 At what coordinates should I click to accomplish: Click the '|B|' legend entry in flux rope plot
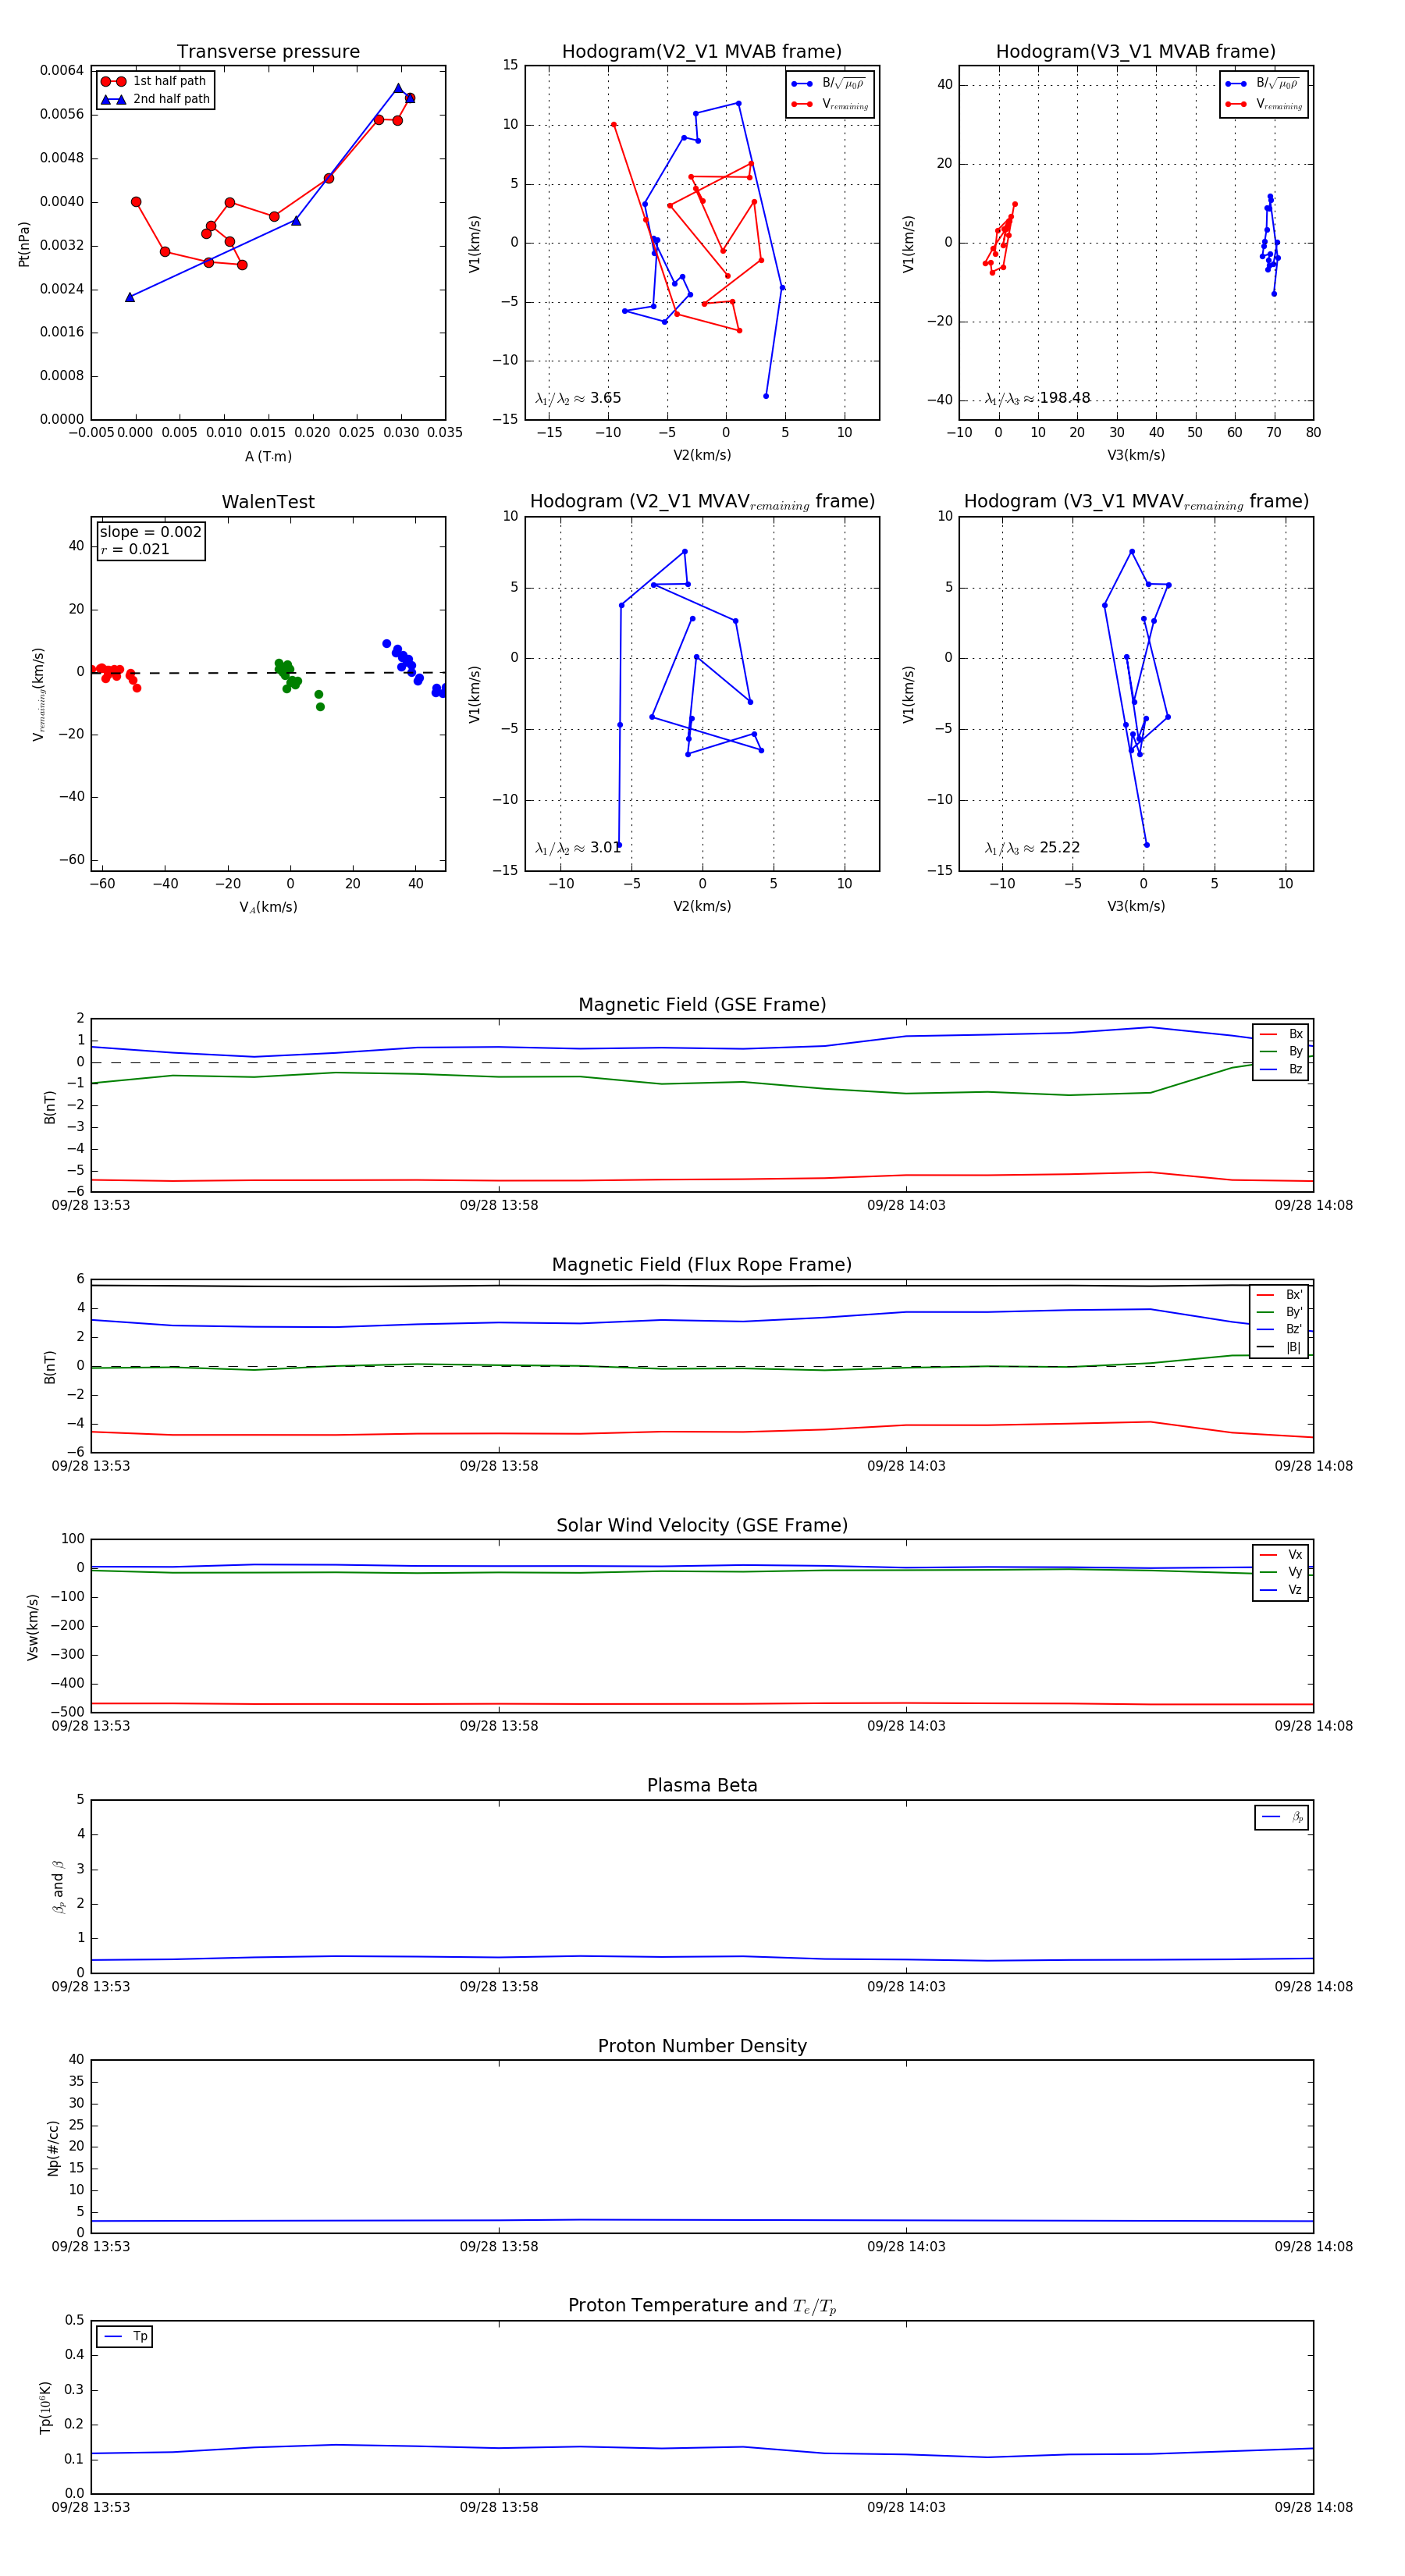[1279, 1347]
